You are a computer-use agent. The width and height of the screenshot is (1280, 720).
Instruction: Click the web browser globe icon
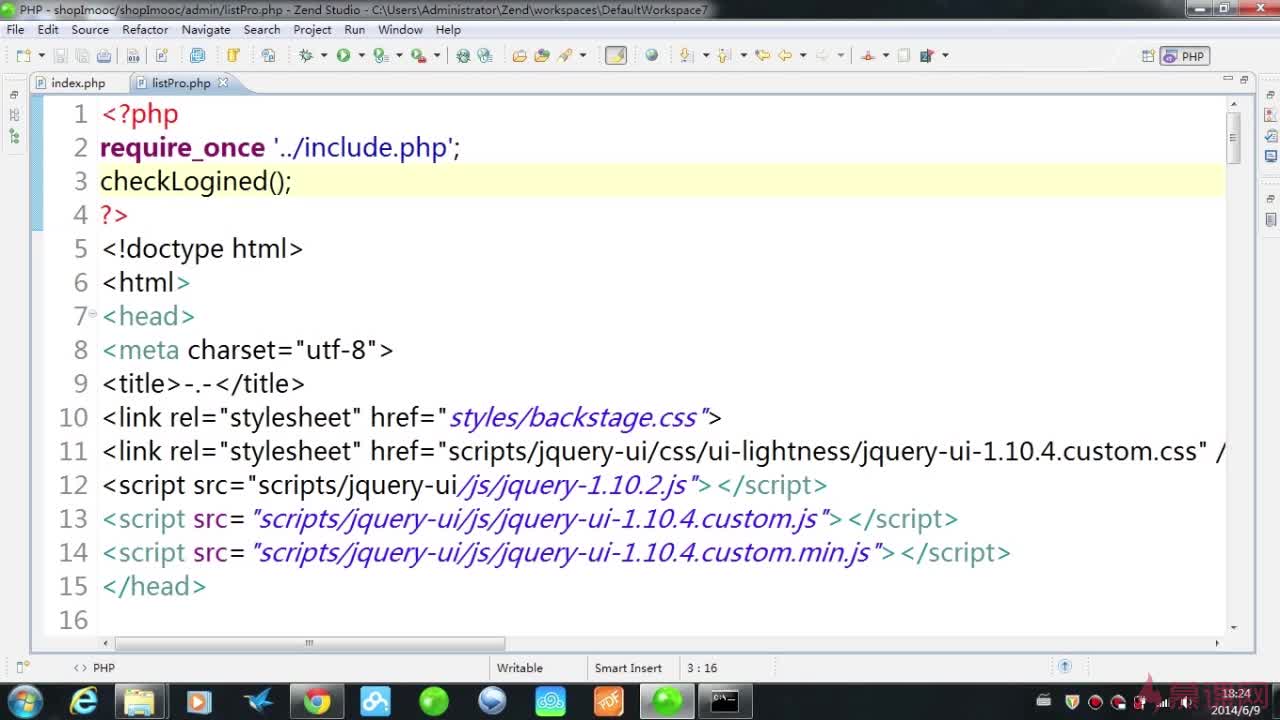pyautogui.click(x=652, y=56)
